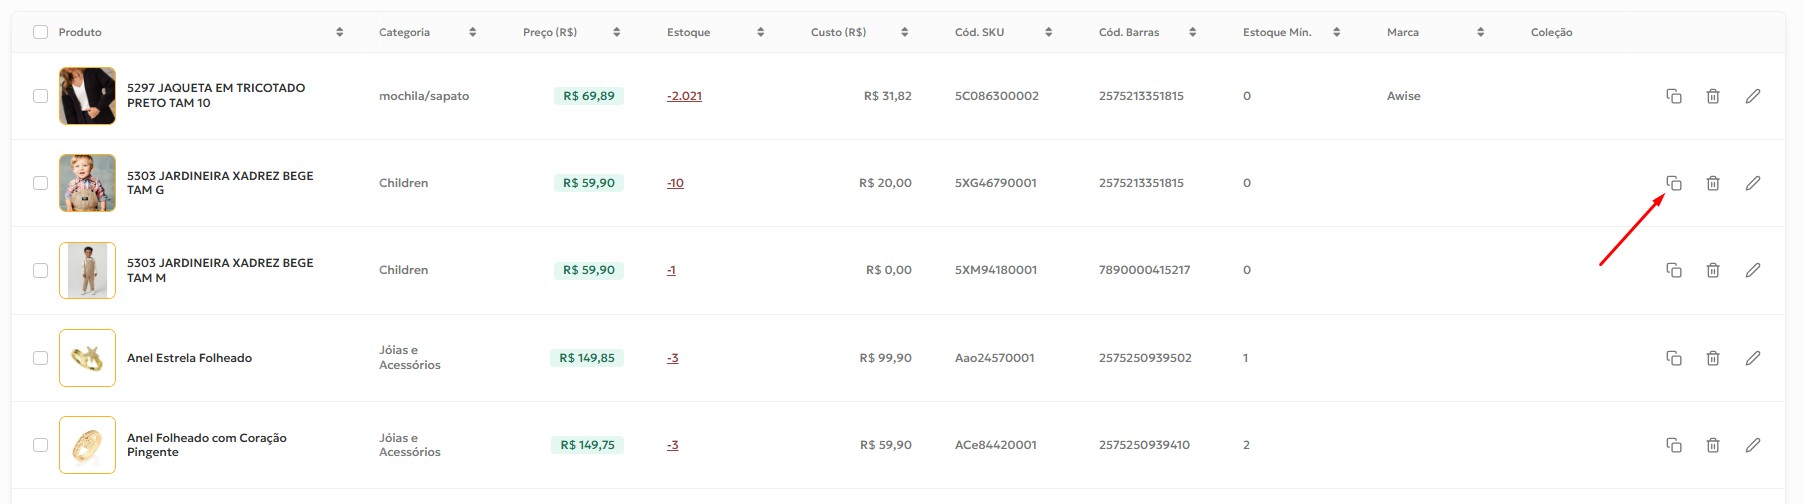1804x504 pixels.
Task: Click the Categoria column header
Action: pyautogui.click(x=404, y=32)
